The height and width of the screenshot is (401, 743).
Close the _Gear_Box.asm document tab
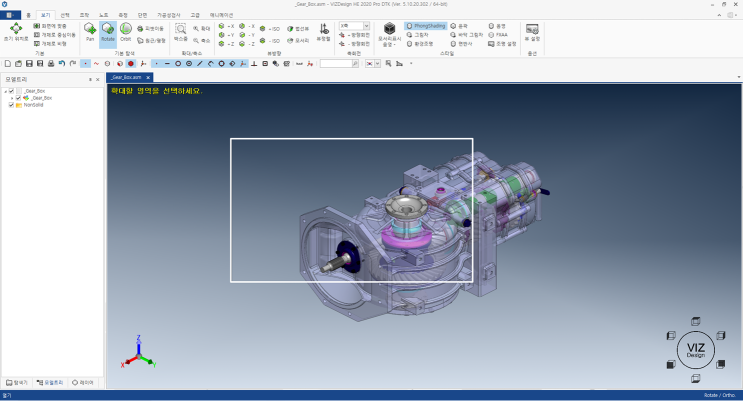[148, 77]
